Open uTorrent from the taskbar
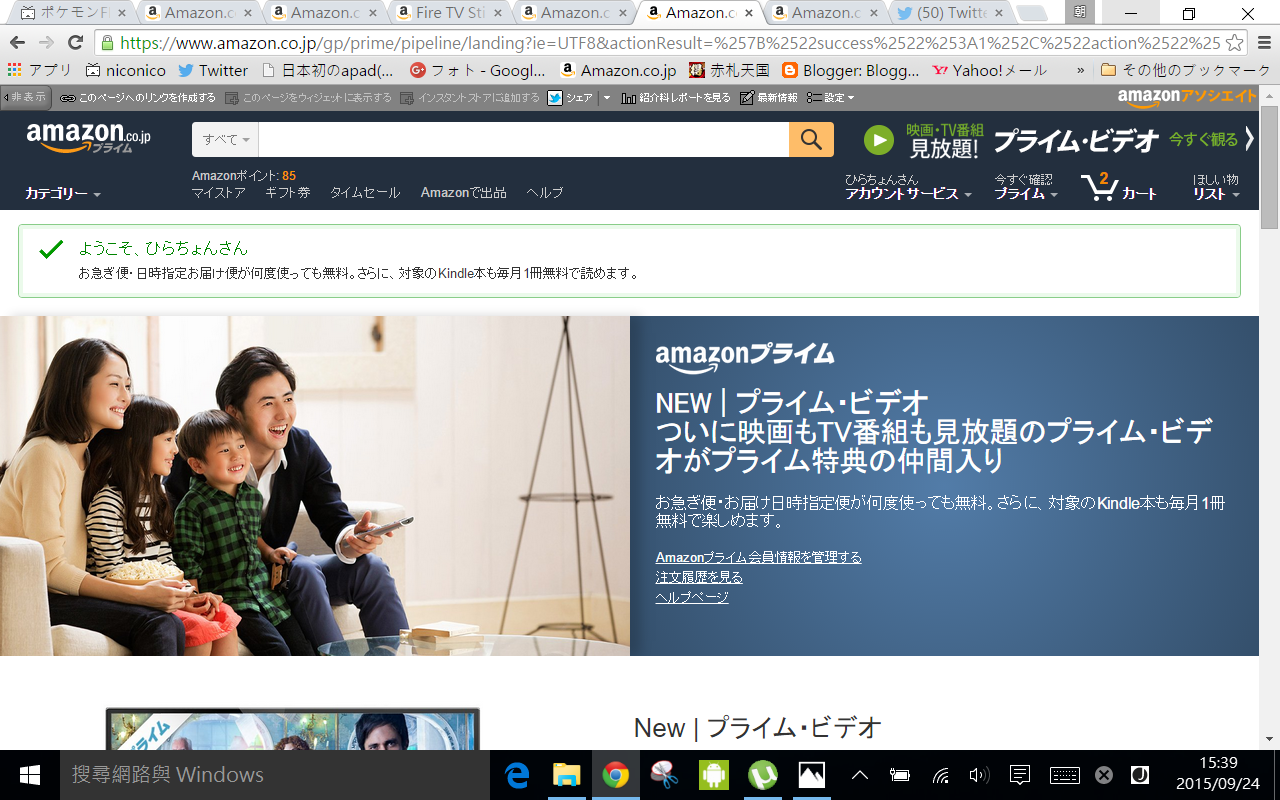This screenshot has height=800, width=1280. pyautogui.click(x=763, y=775)
